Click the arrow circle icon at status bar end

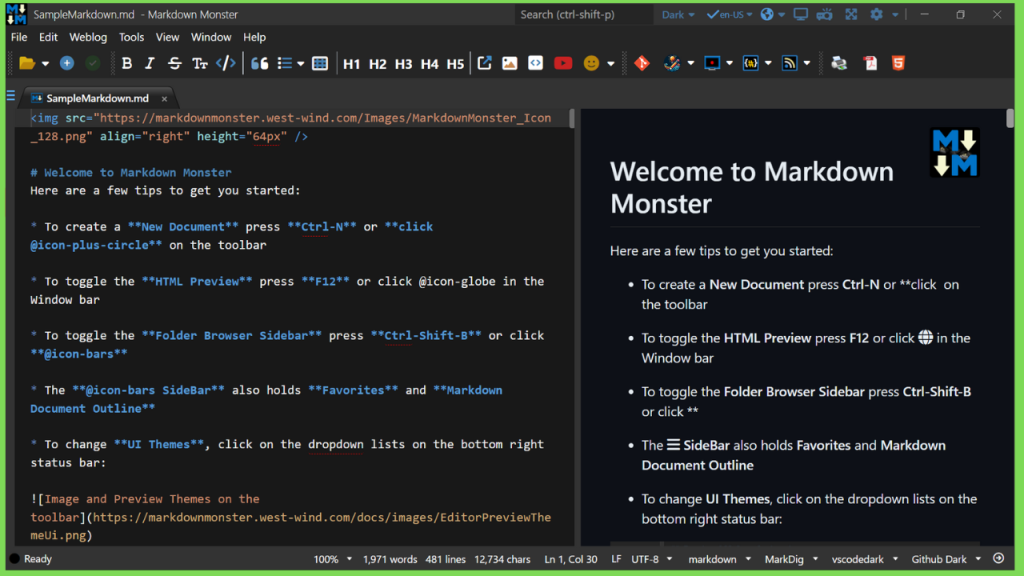[999, 558]
